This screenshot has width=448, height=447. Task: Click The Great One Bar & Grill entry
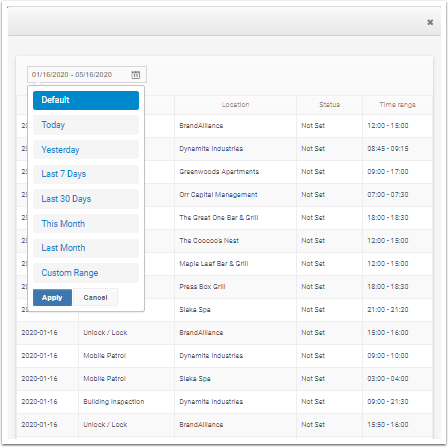219,218
